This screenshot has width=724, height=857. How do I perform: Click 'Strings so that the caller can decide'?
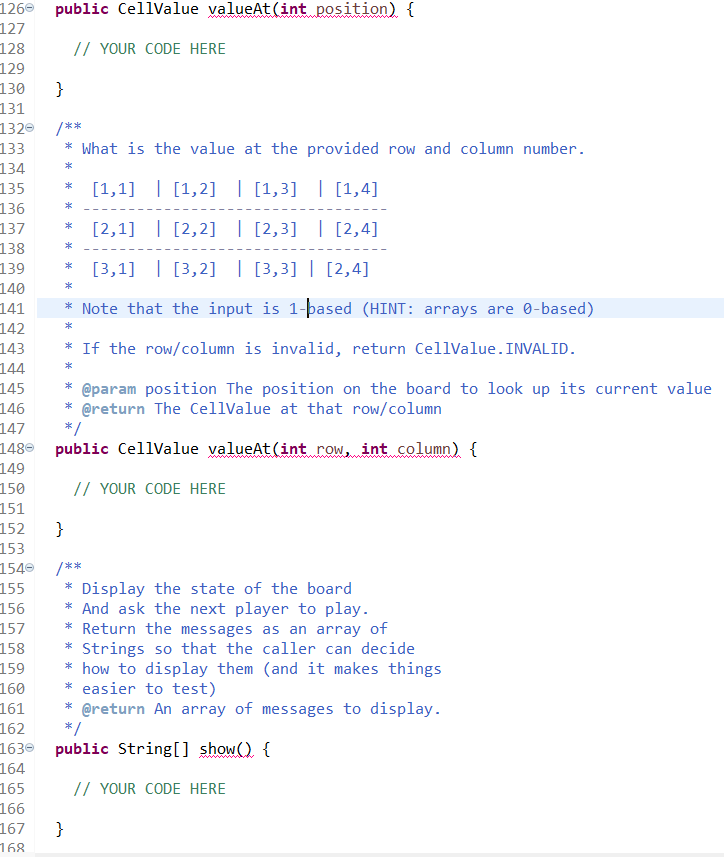pos(248,649)
